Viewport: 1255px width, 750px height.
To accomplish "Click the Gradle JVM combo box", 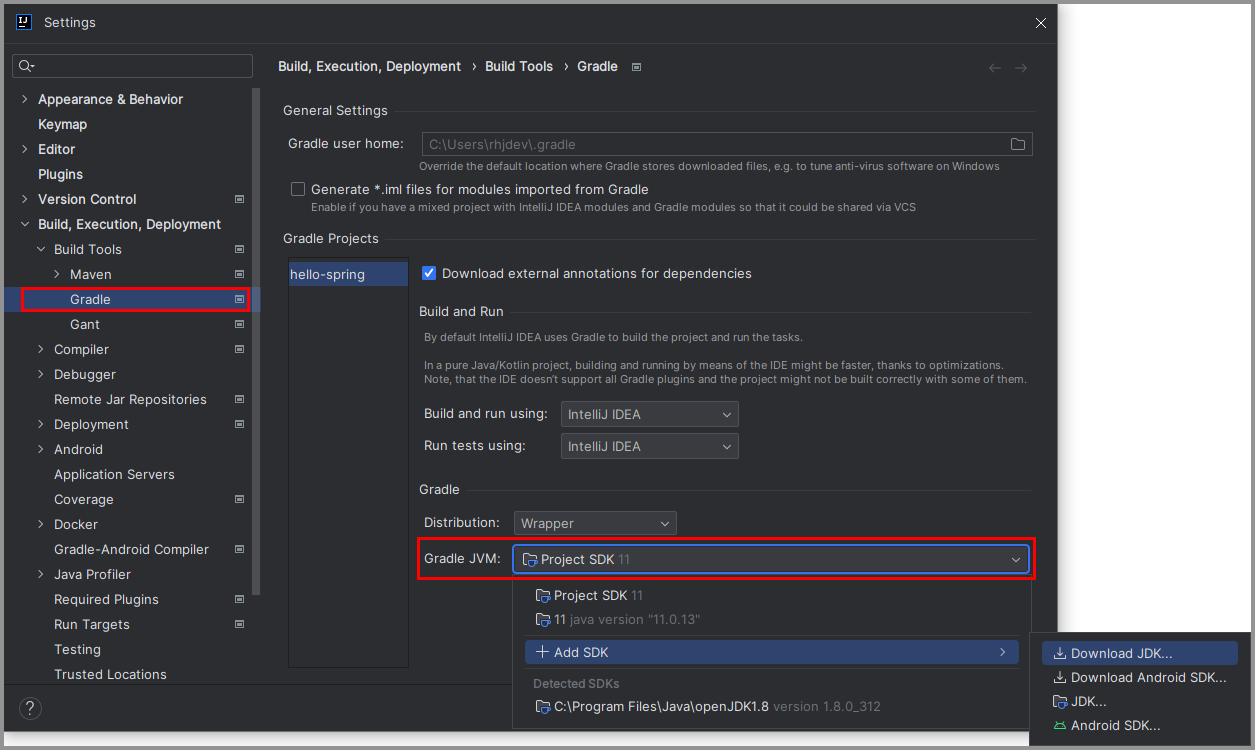I will tap(771, 560).
